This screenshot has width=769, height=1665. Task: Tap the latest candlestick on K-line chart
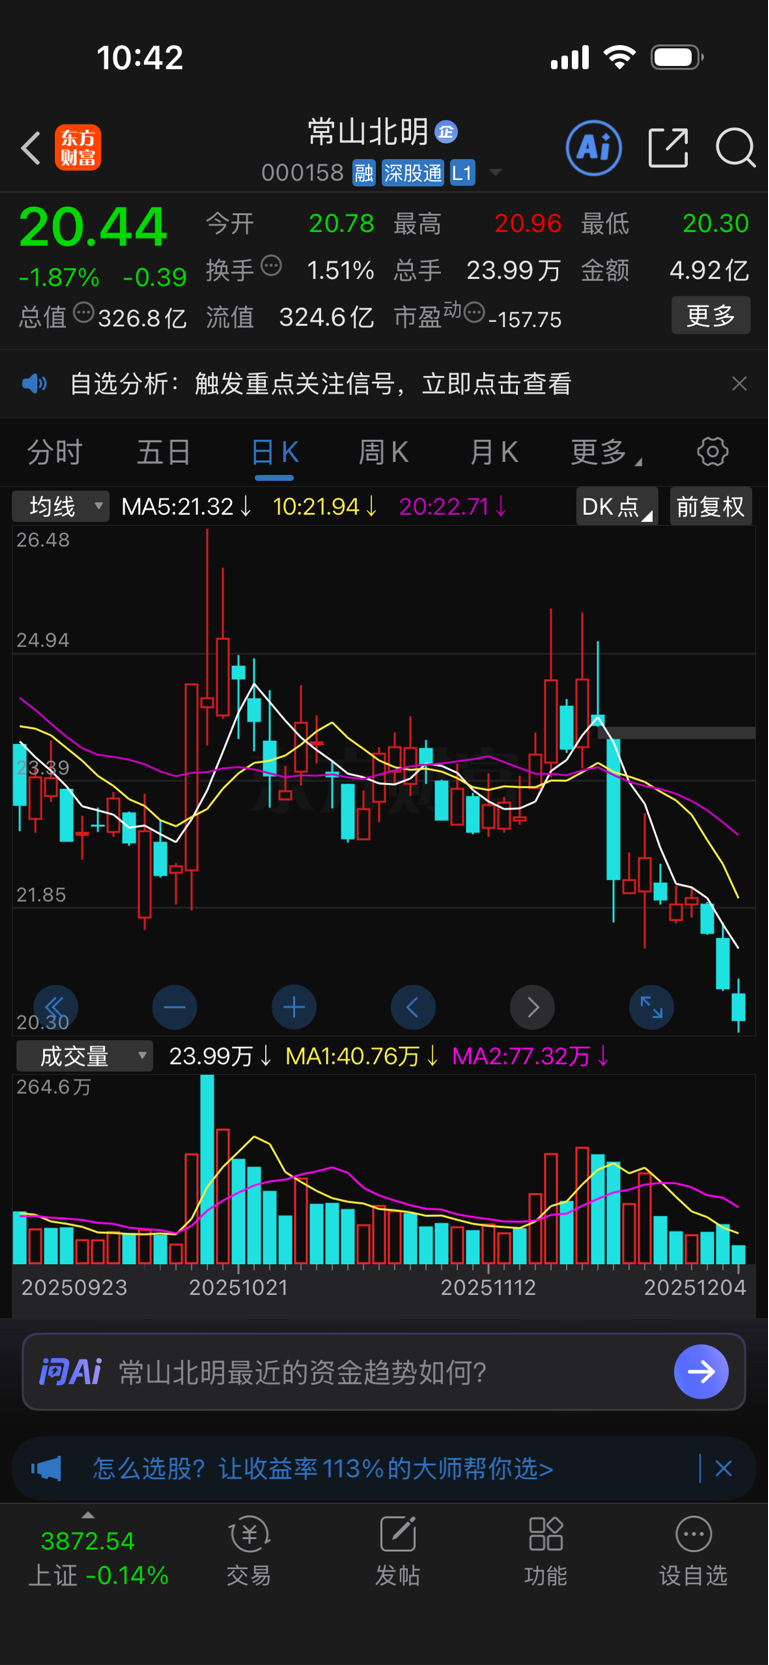click(x=739, y=1008)
